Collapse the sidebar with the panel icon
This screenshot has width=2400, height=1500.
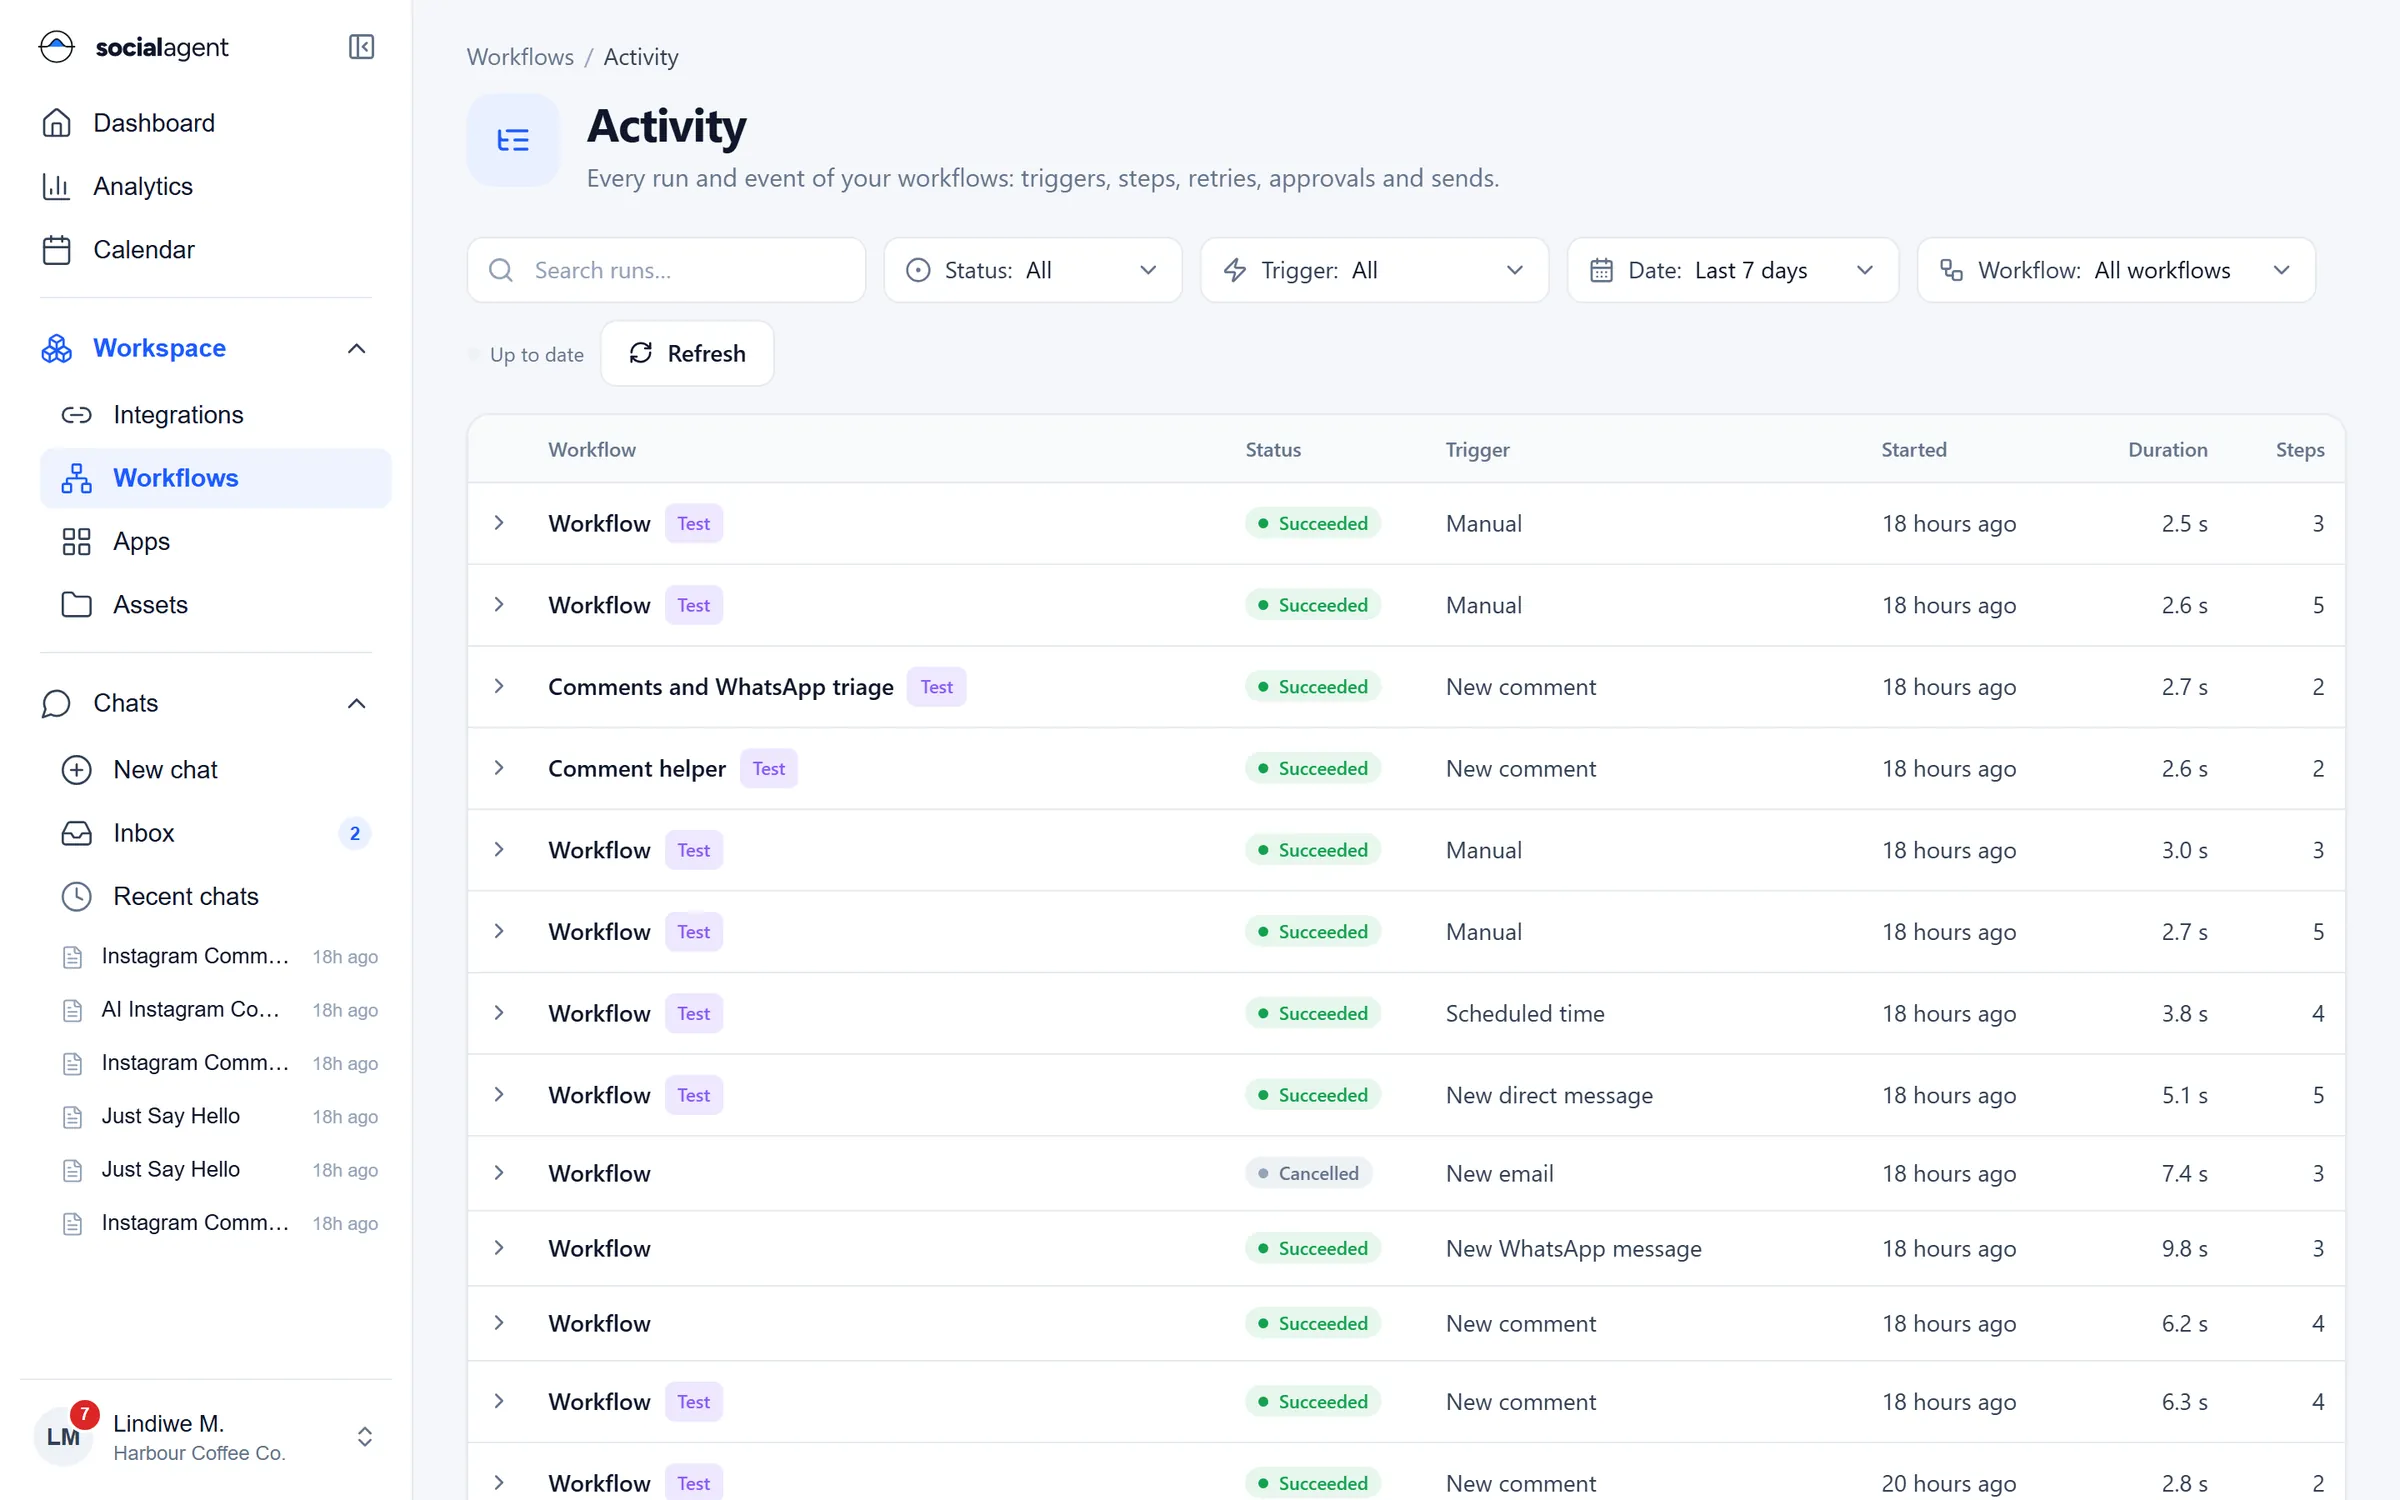[361, 47]
